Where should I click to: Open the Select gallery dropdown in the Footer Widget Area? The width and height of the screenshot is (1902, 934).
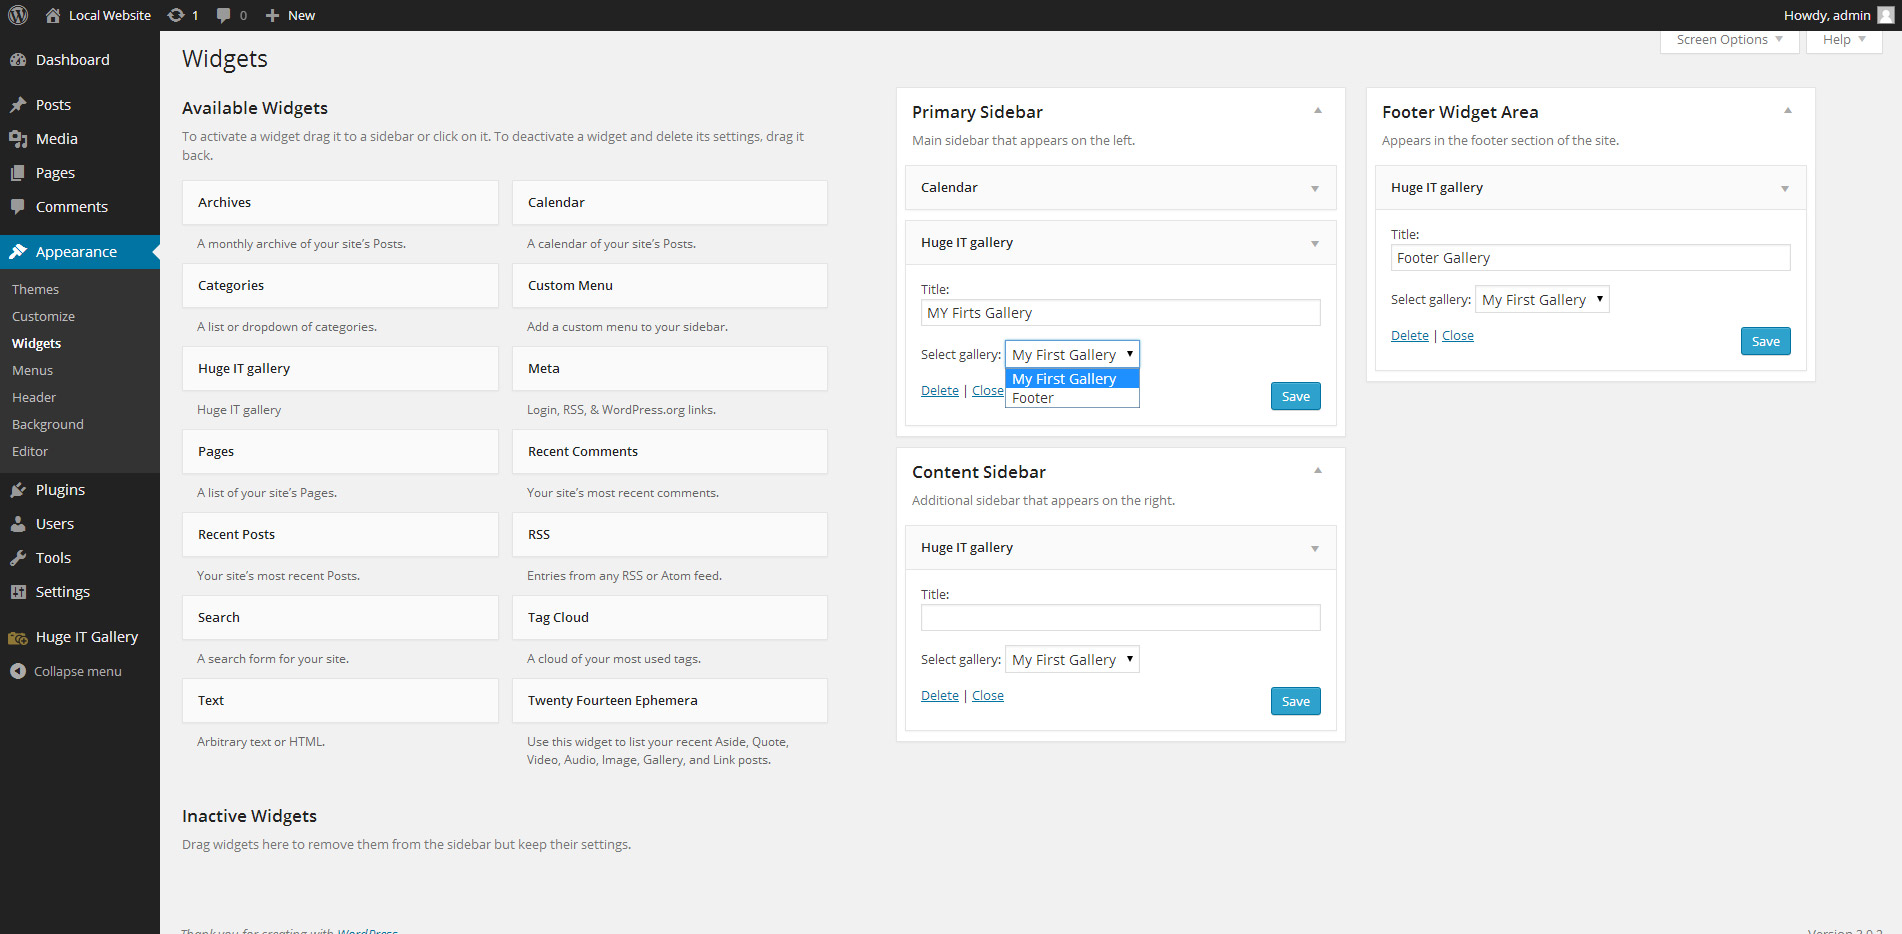click(1542, 299)
